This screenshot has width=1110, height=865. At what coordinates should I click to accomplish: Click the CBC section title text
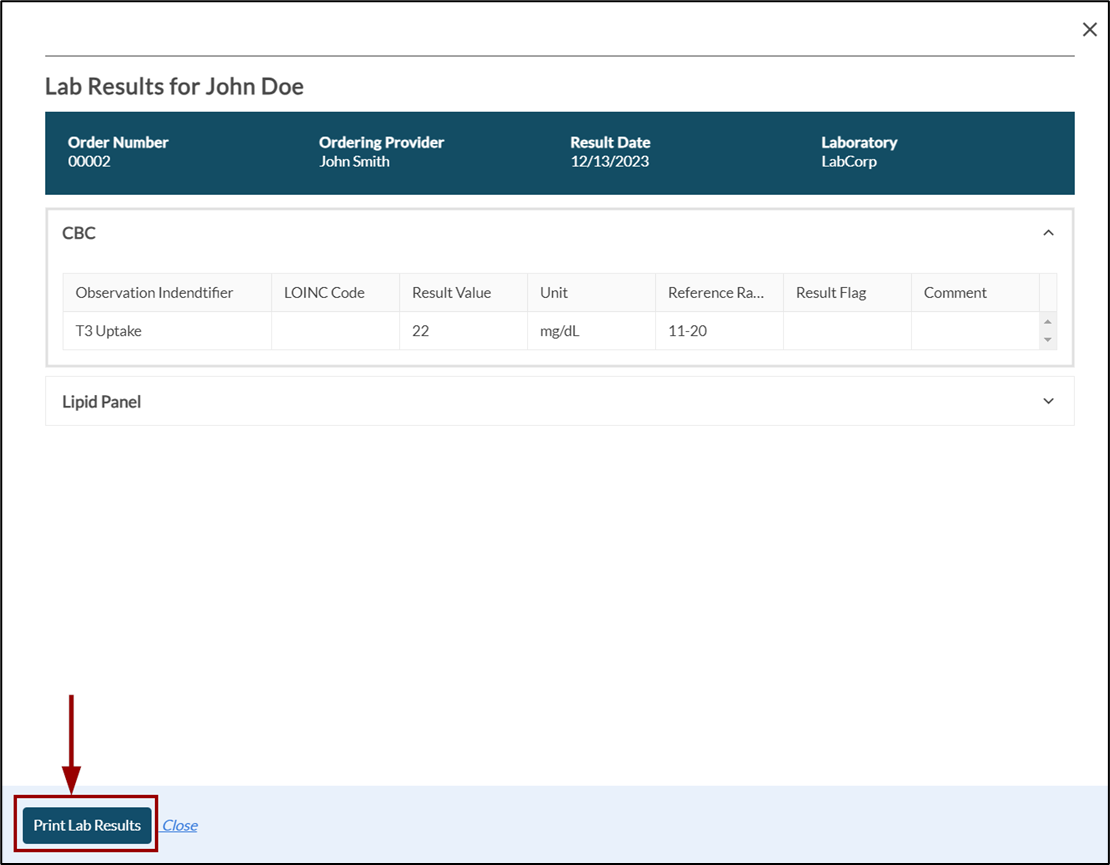[x=79, y=233]
